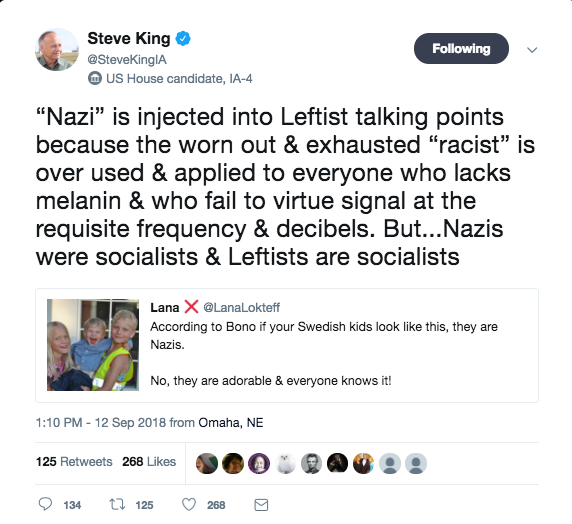Click the blue verified badge
572x524 pixels.
183,38
